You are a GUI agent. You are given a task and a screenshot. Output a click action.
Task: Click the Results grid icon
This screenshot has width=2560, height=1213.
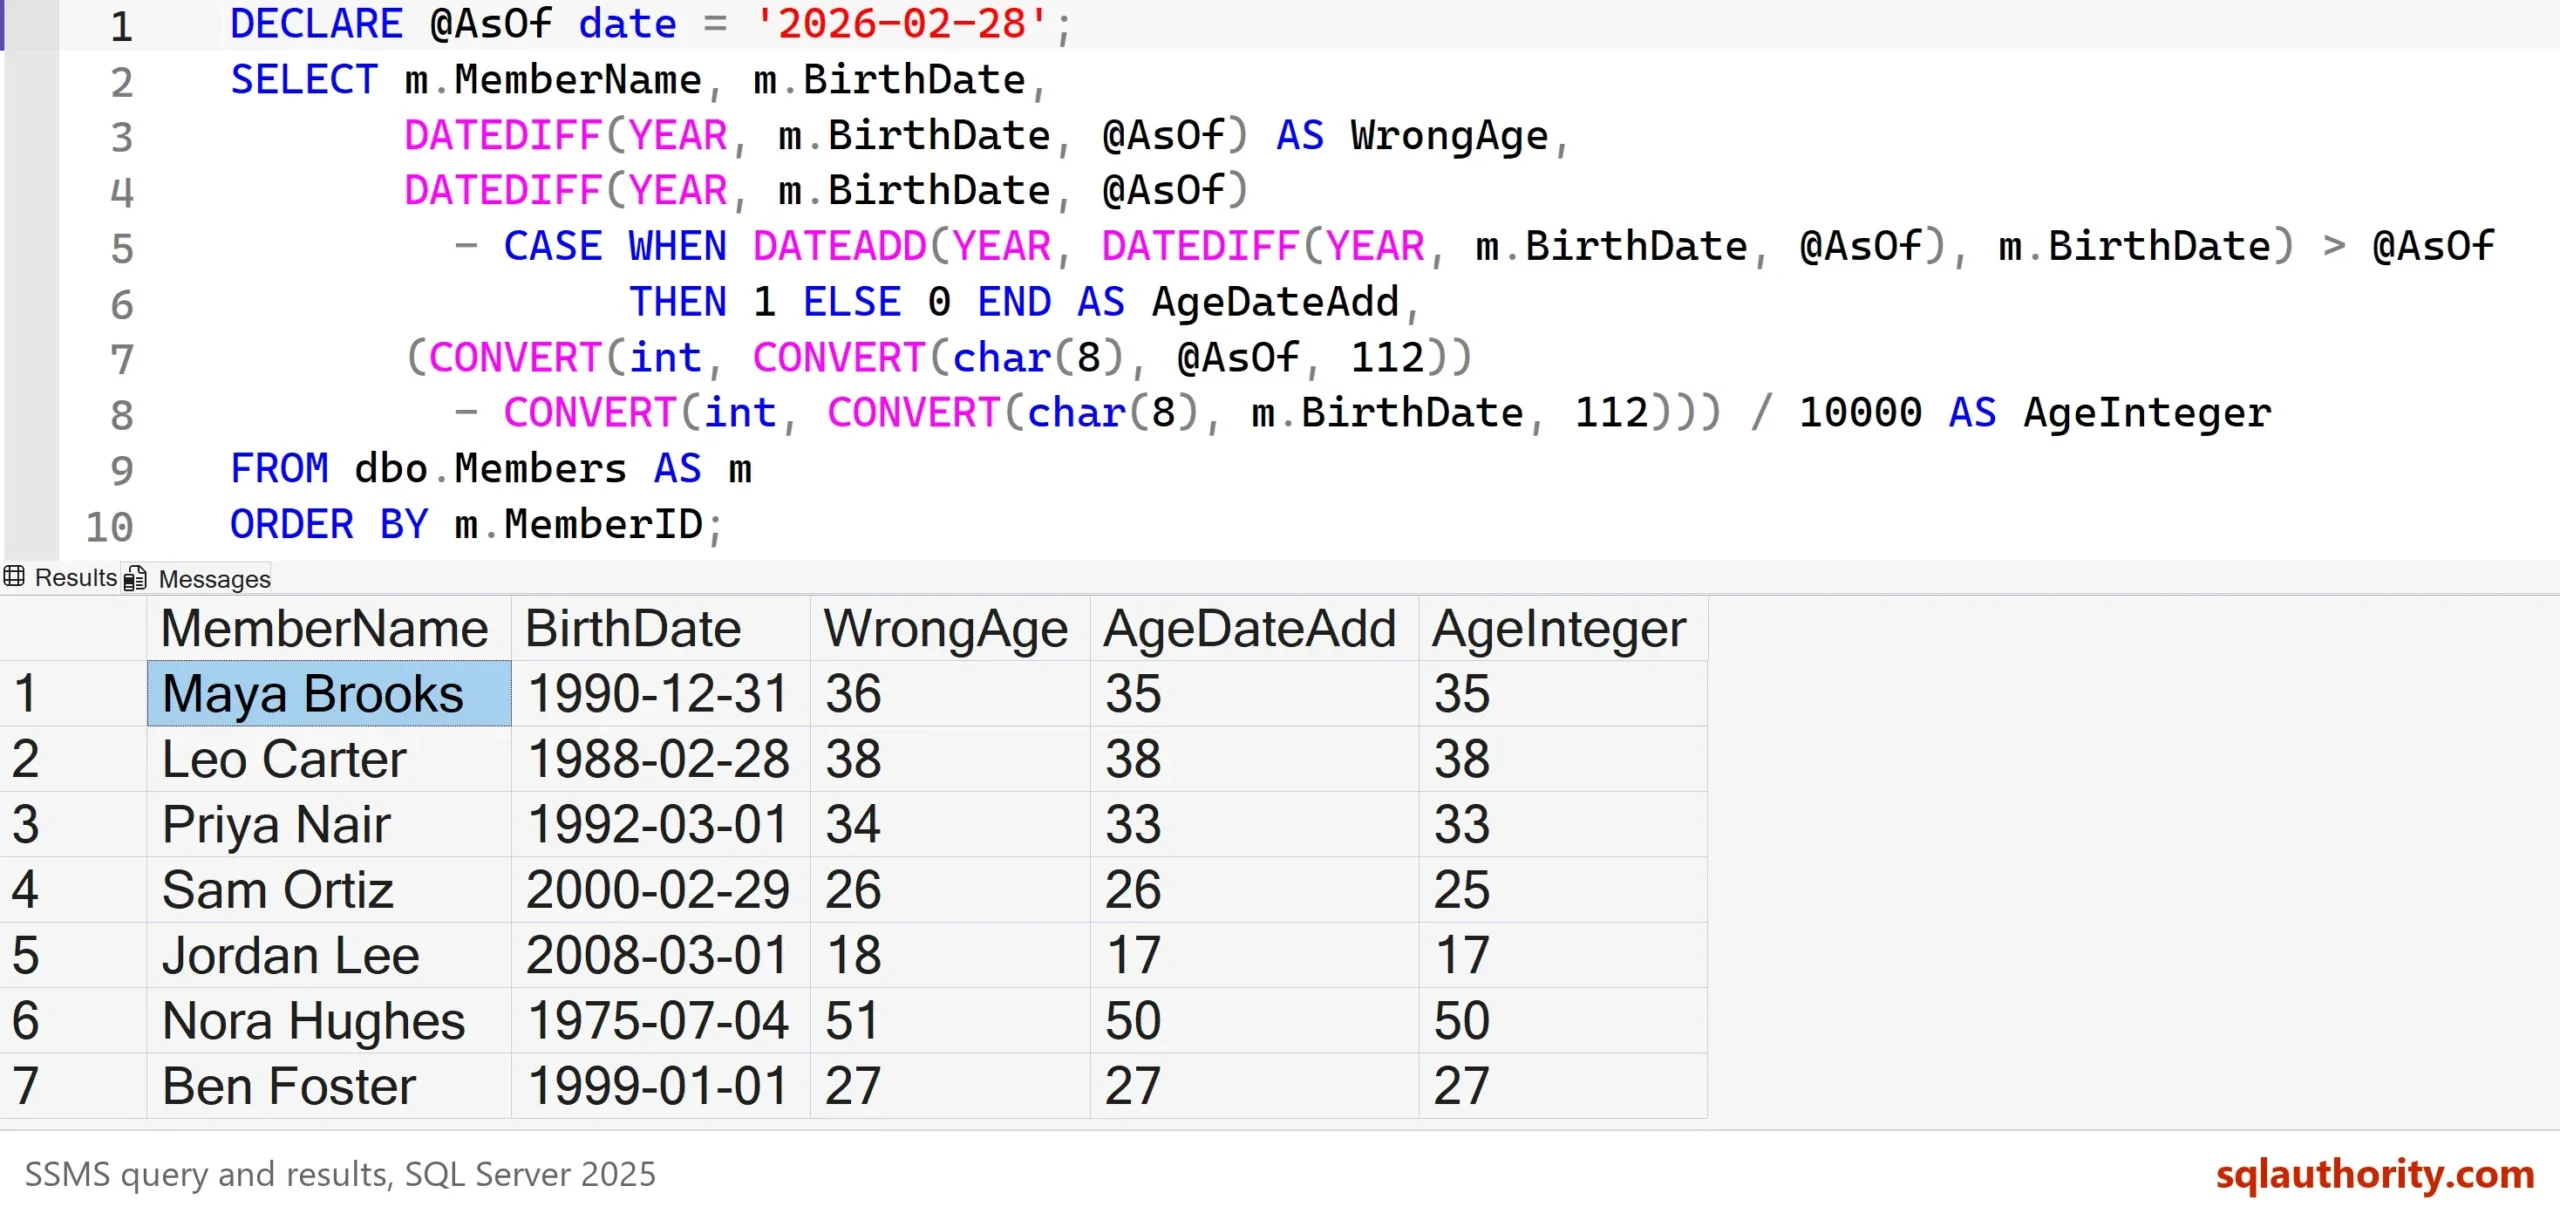14,577
